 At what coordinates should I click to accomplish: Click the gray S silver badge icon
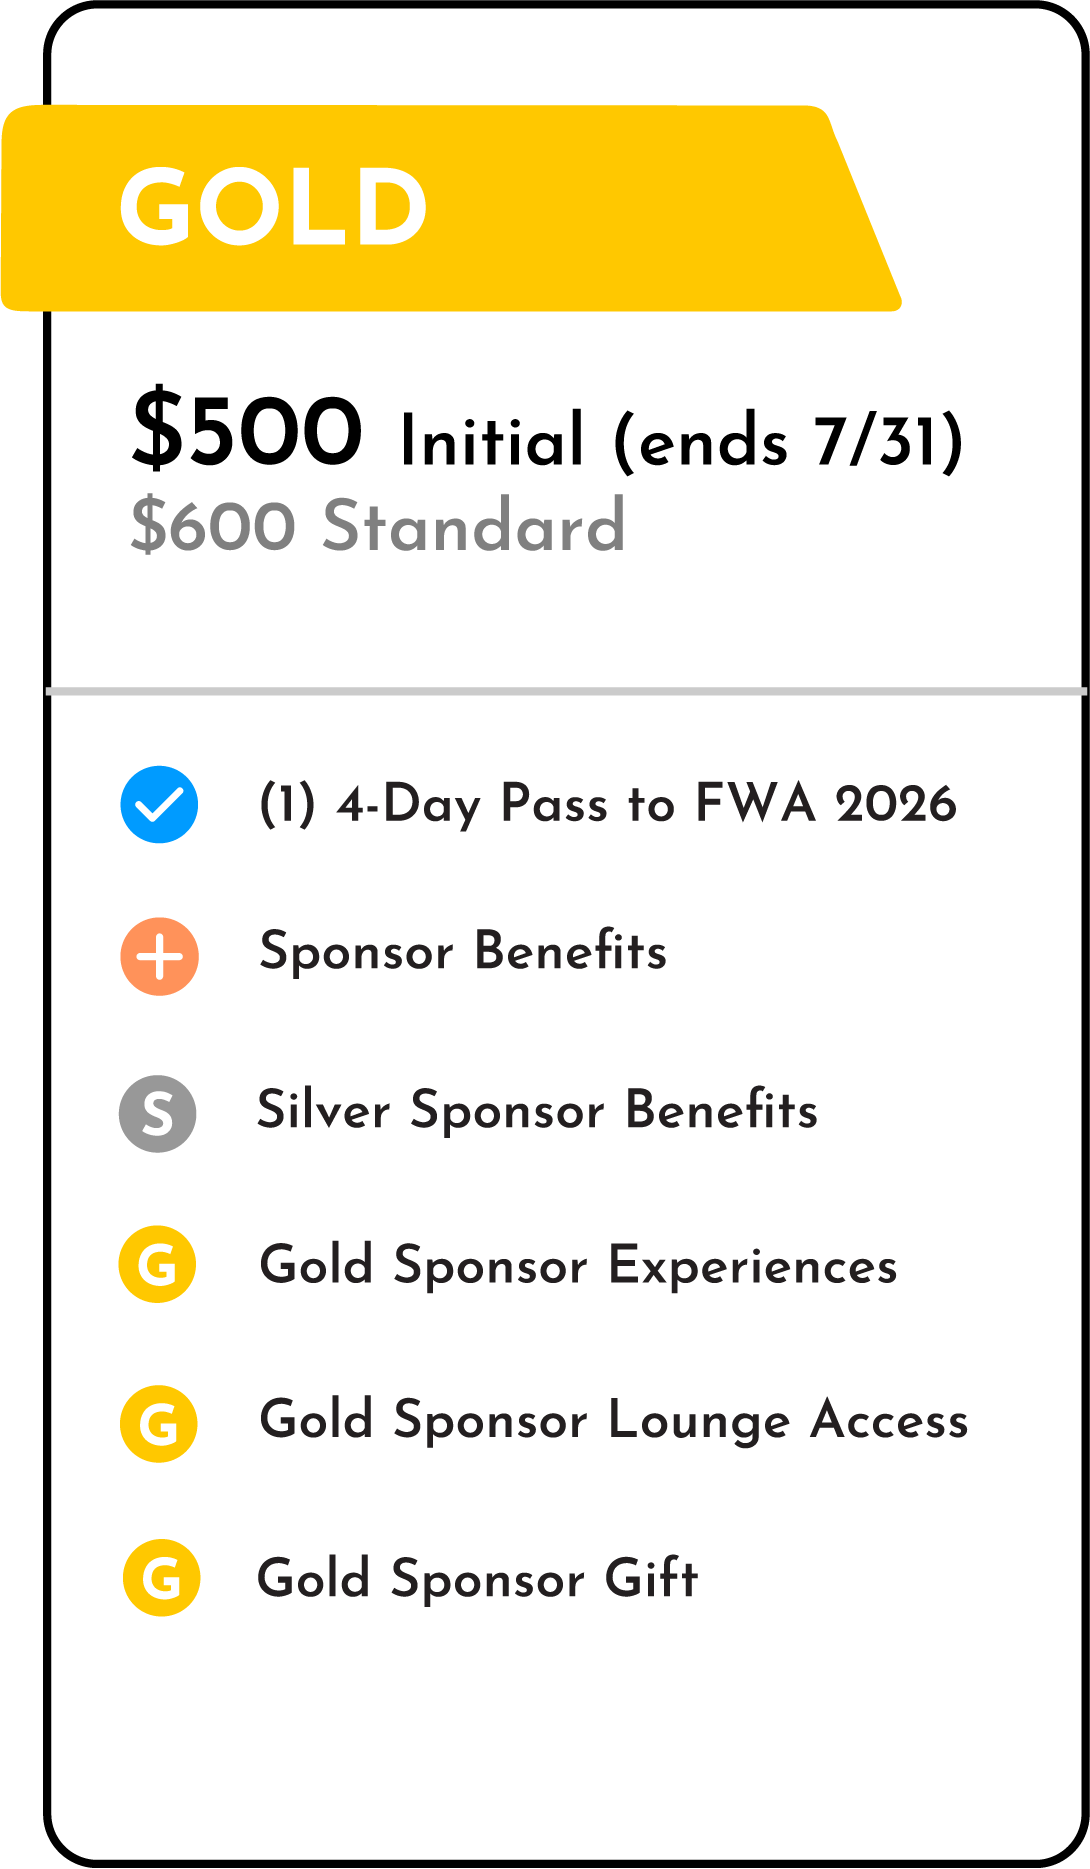coord(158,1113)
